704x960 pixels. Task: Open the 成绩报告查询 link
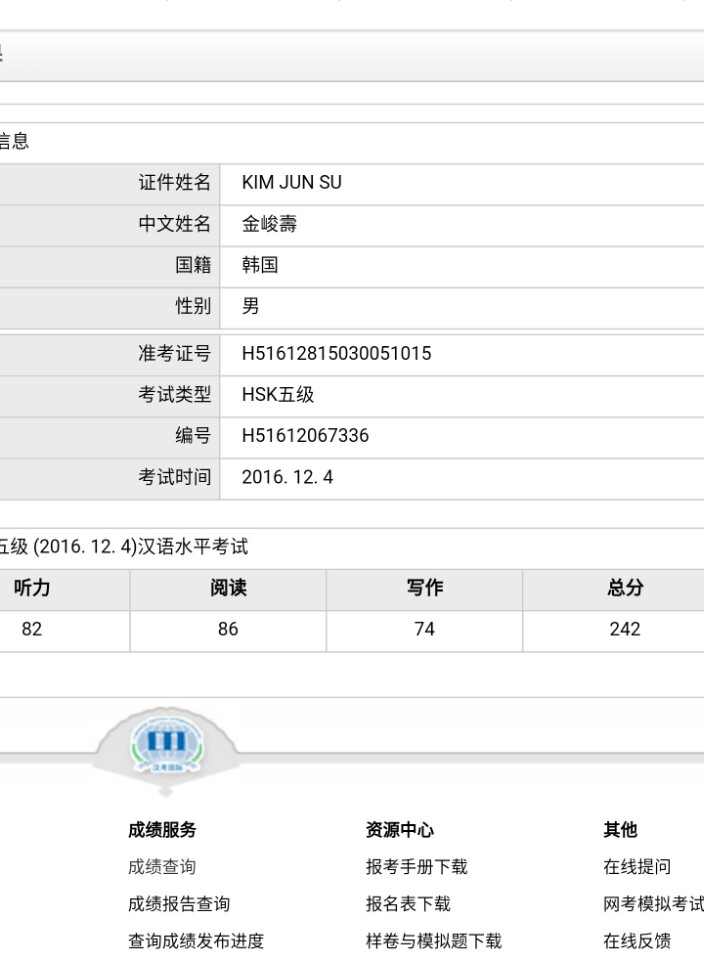click(179, 904)
